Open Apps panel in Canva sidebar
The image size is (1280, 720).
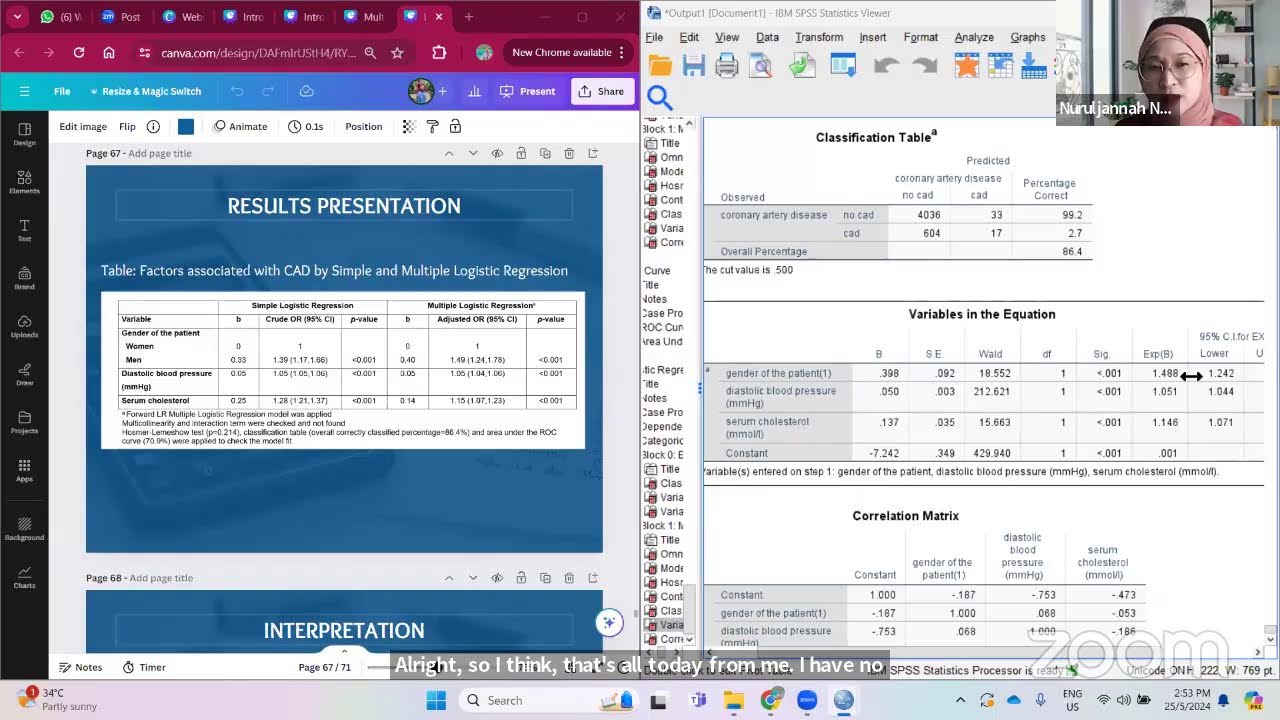[24, 470]
